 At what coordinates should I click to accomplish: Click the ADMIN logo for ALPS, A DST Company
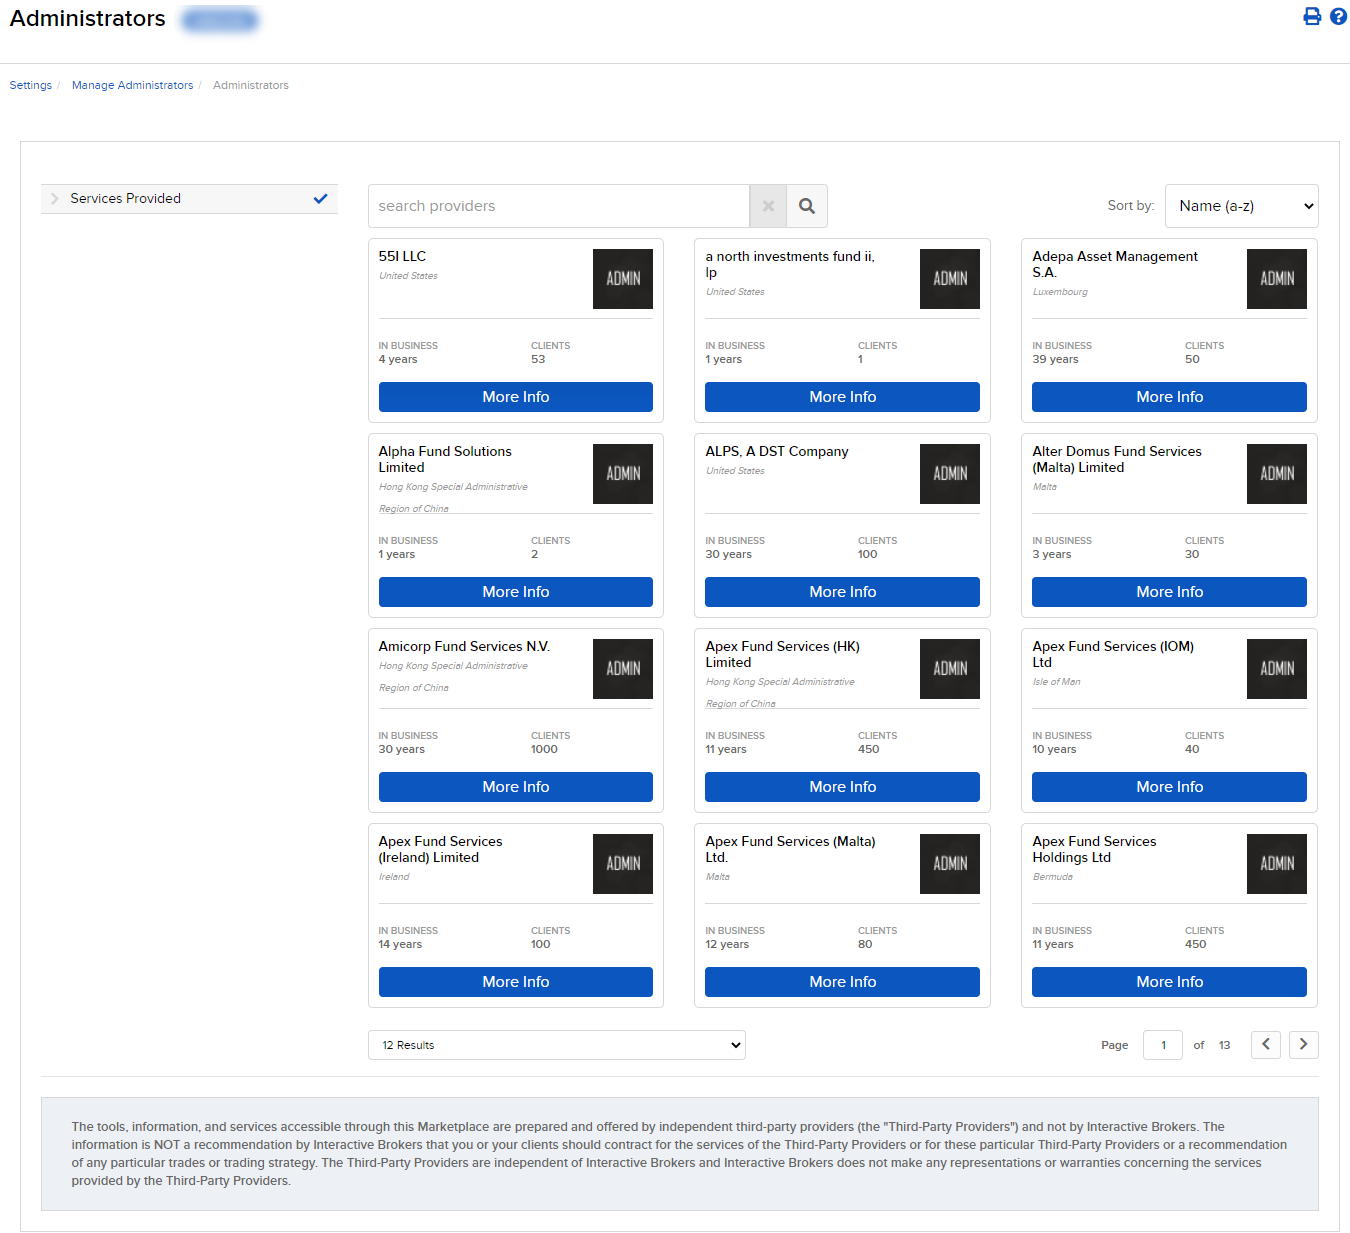[949, 474]
